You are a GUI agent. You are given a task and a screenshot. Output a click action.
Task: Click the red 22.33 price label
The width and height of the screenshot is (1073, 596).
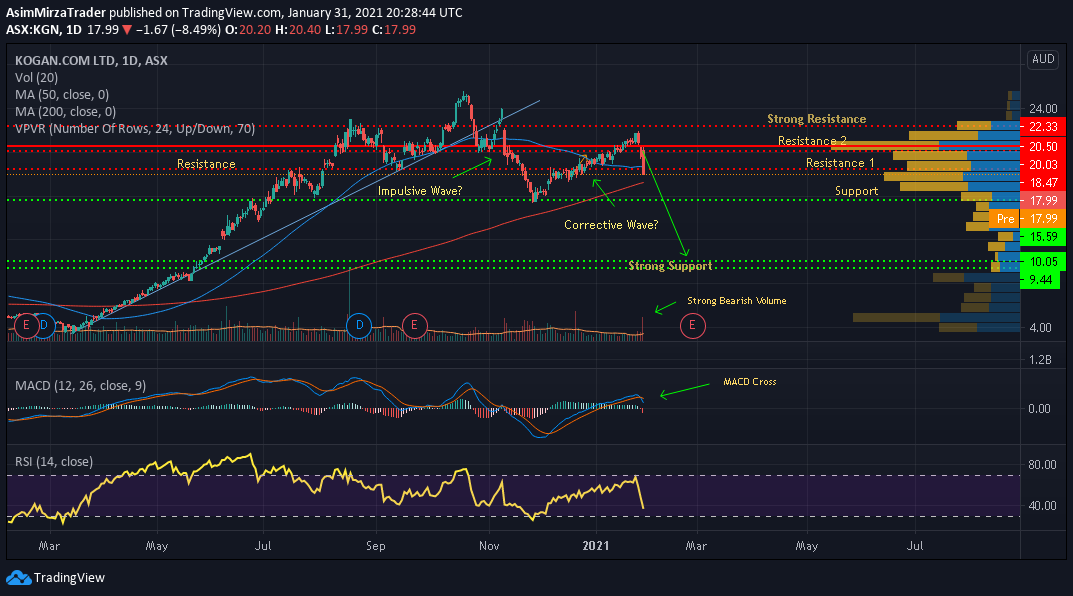[x=1043, y=127]
